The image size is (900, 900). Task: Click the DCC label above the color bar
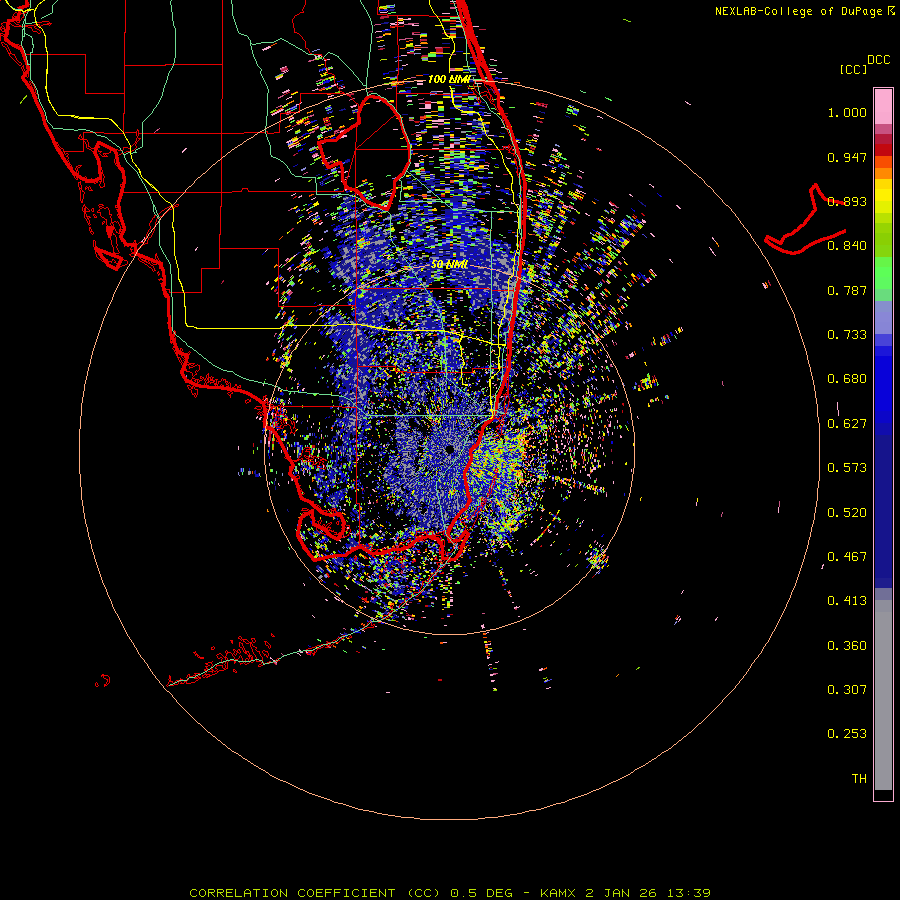(878, 59)
